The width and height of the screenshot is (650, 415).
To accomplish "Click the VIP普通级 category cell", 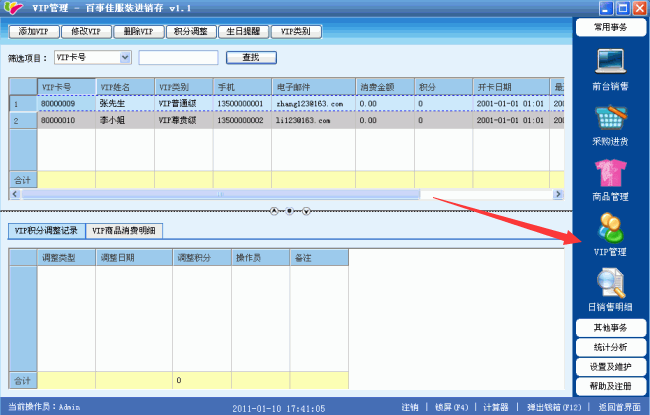I will [x=184, y=104].
